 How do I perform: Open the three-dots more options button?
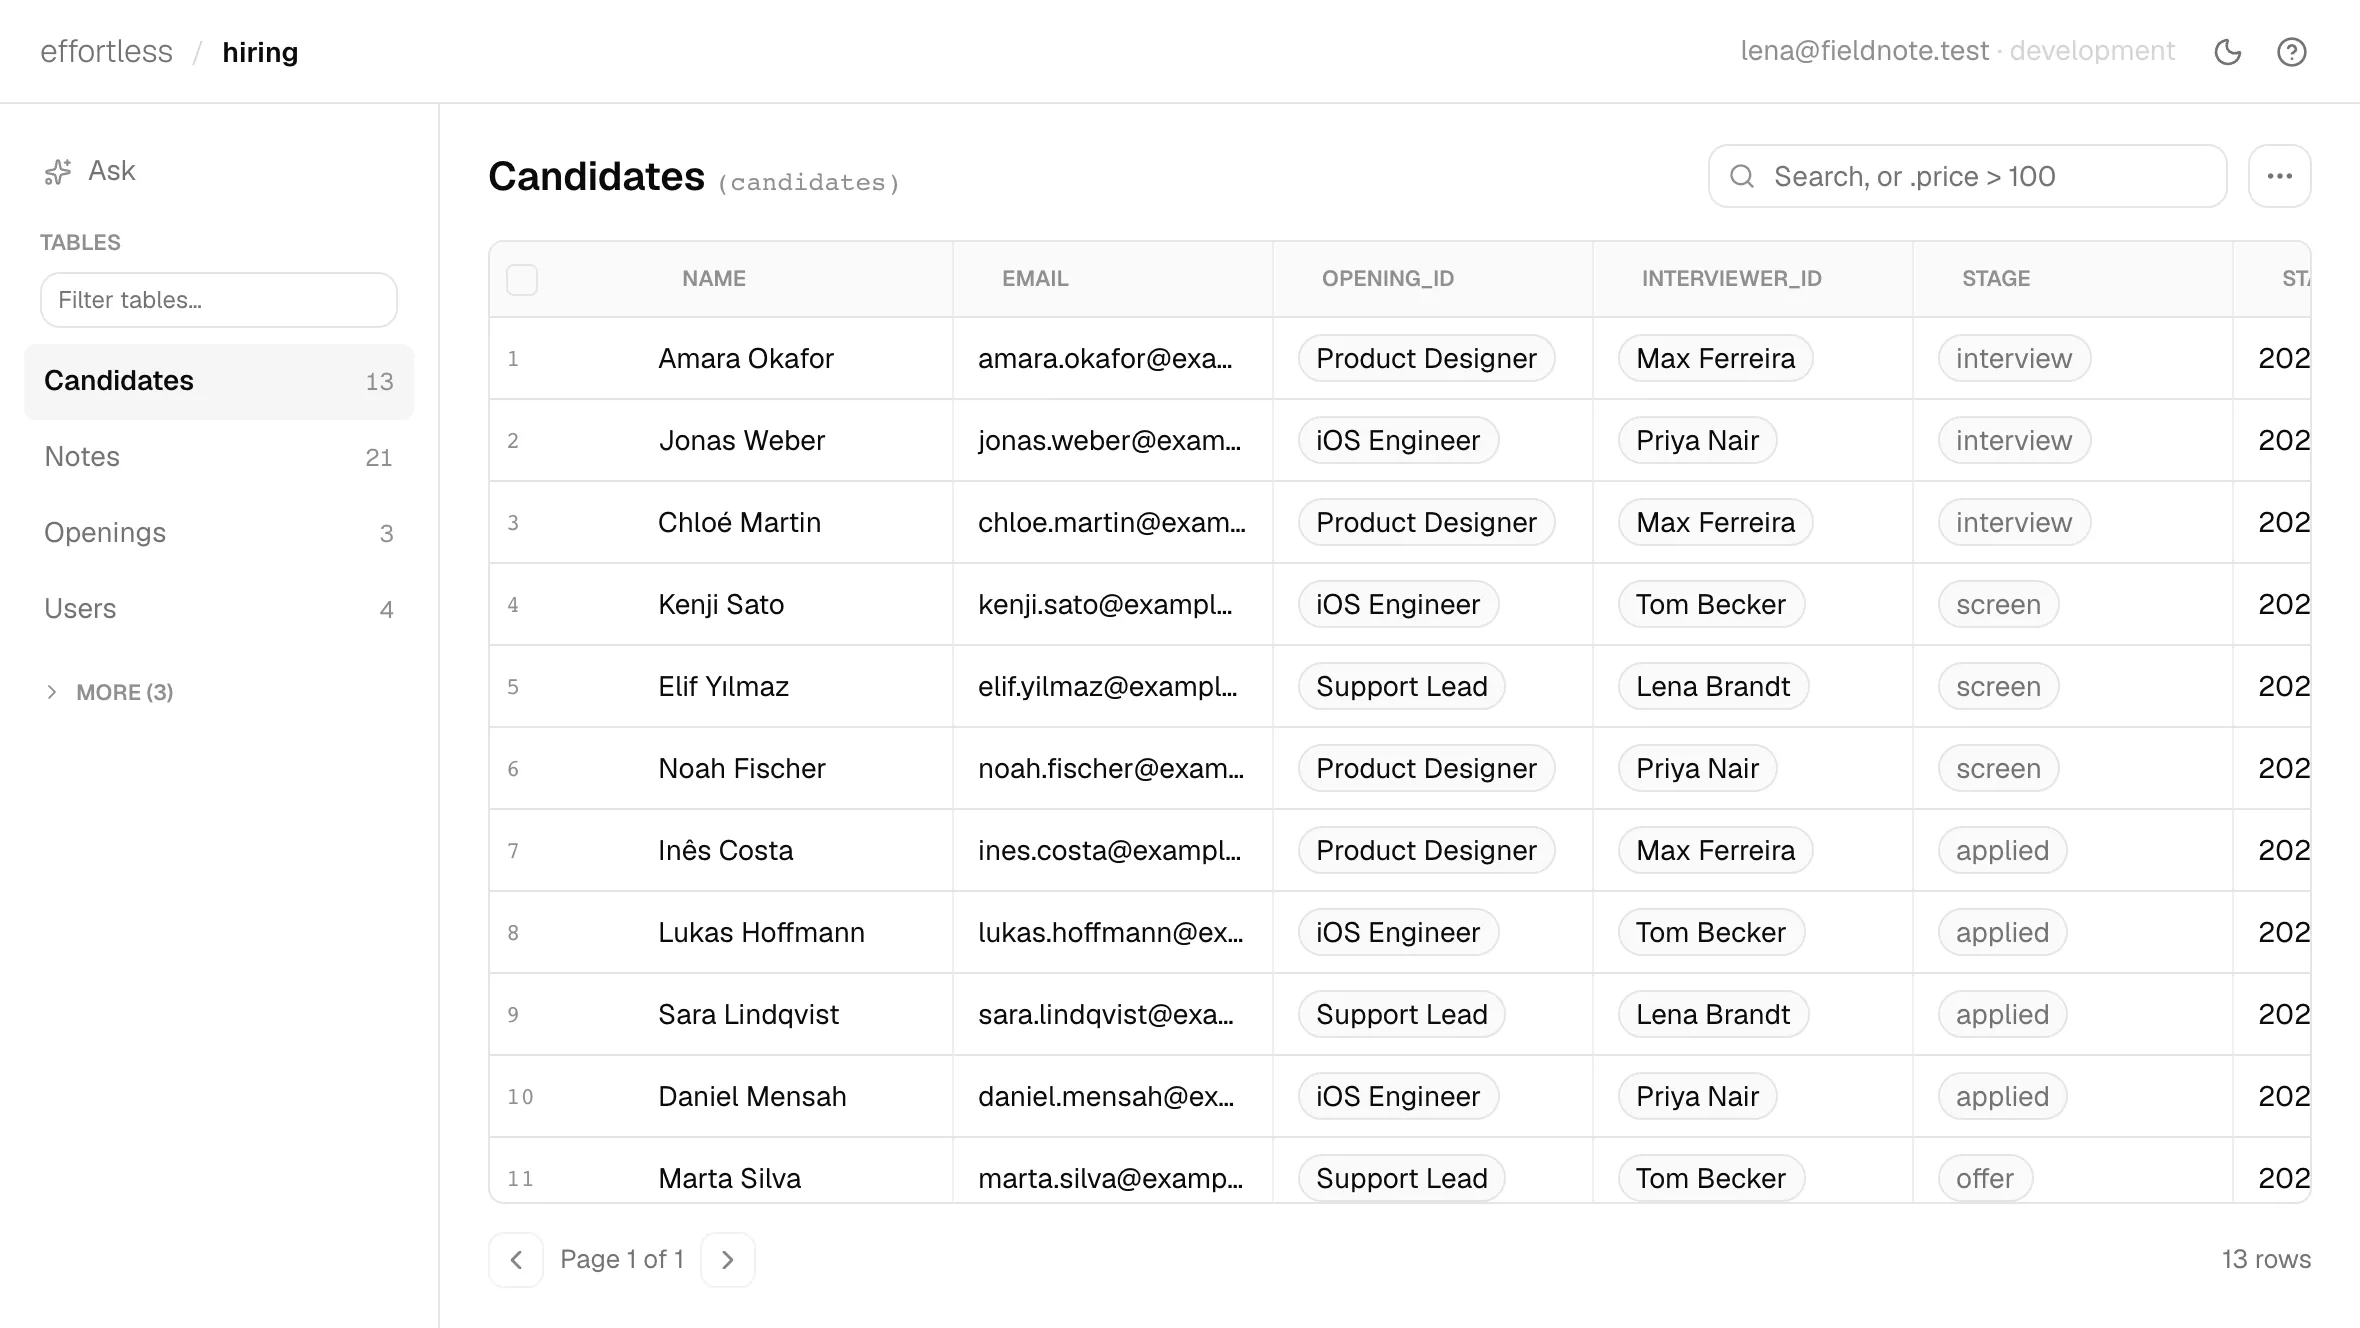click(x=2280, y=176)
